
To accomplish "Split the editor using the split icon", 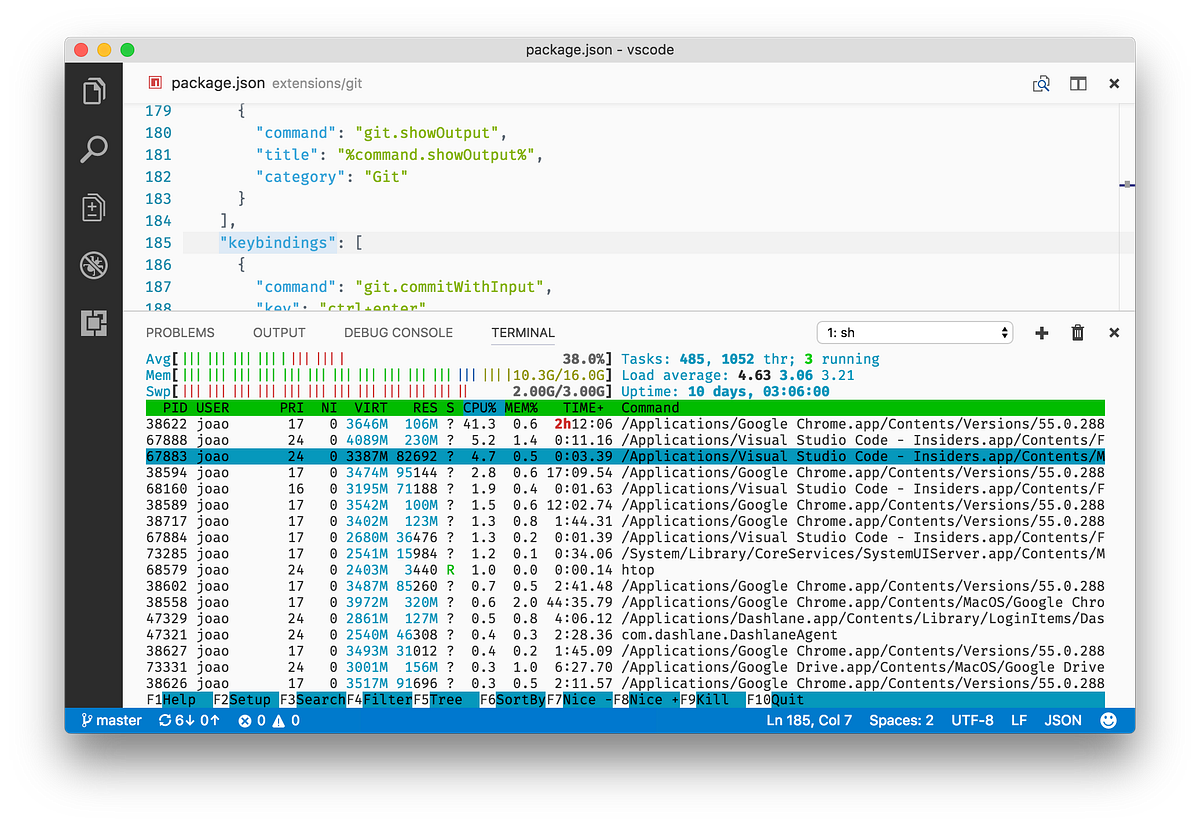I will point(1078,84).
